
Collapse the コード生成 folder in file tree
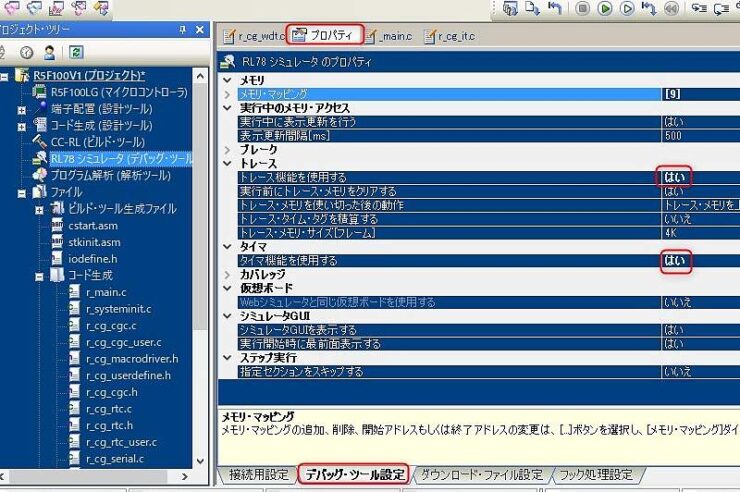point(40,275)
